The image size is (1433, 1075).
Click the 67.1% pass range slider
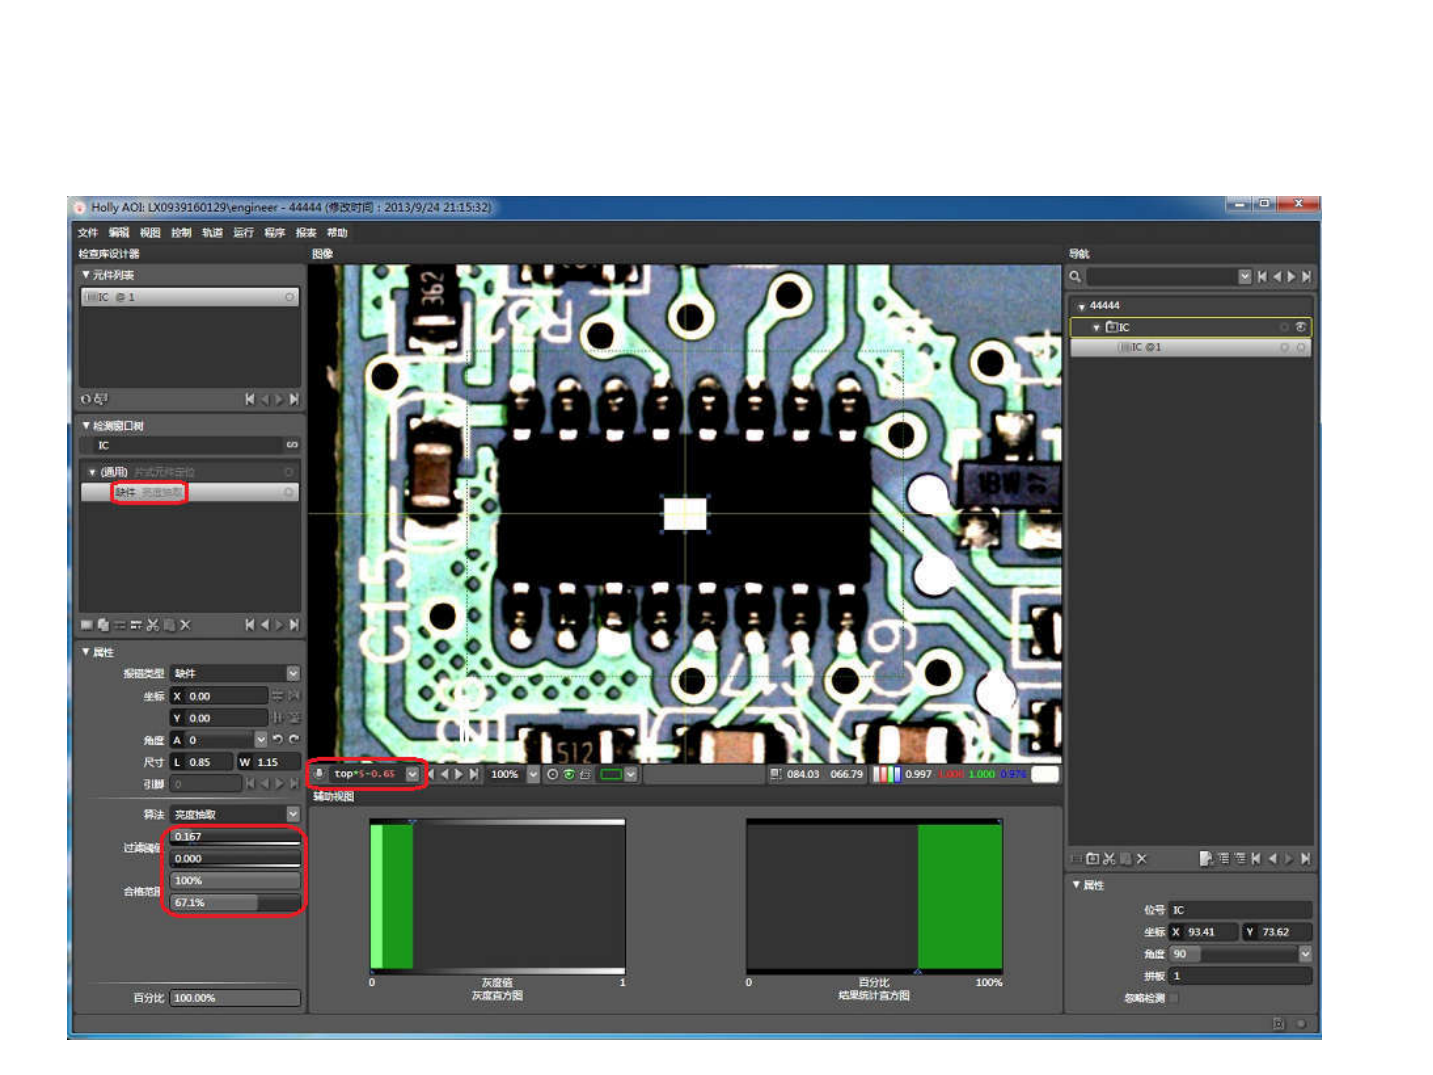[235, 903]
